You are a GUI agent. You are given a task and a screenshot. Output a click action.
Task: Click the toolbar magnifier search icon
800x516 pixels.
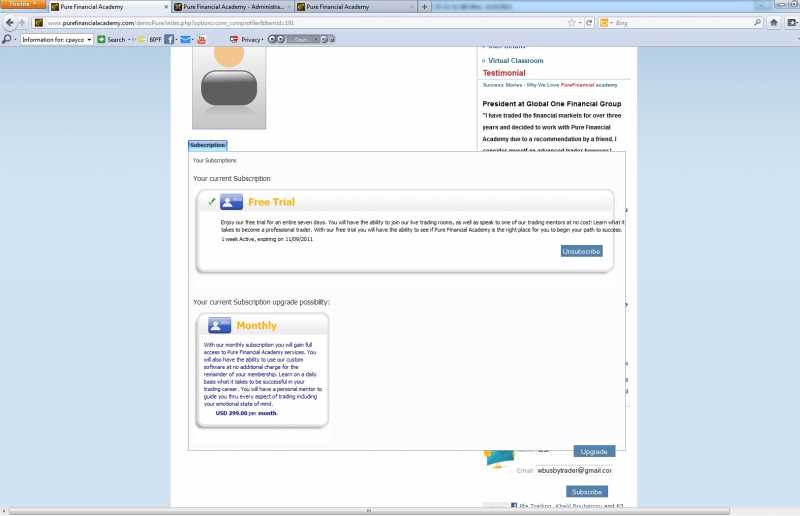coord(7,39)
